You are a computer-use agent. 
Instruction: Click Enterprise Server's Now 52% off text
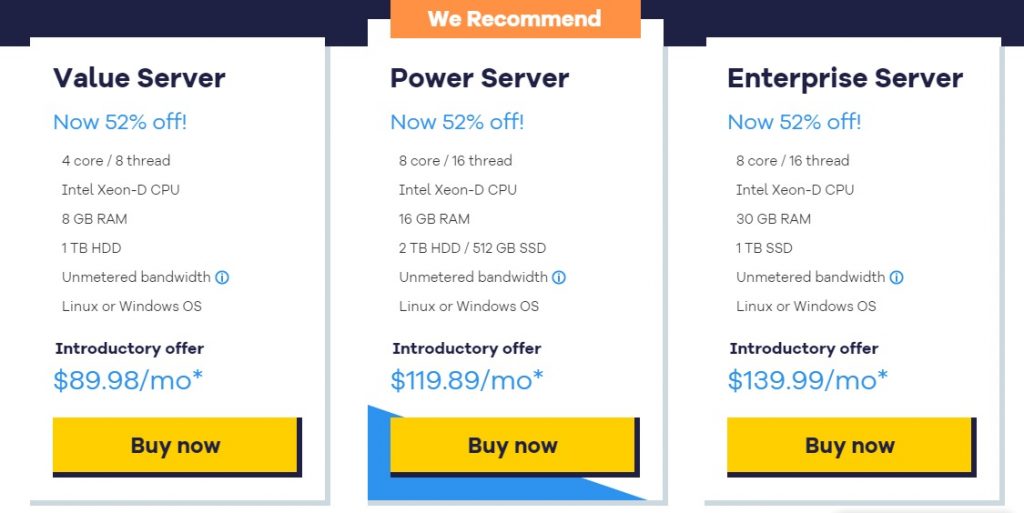click(x=794, y=122)
